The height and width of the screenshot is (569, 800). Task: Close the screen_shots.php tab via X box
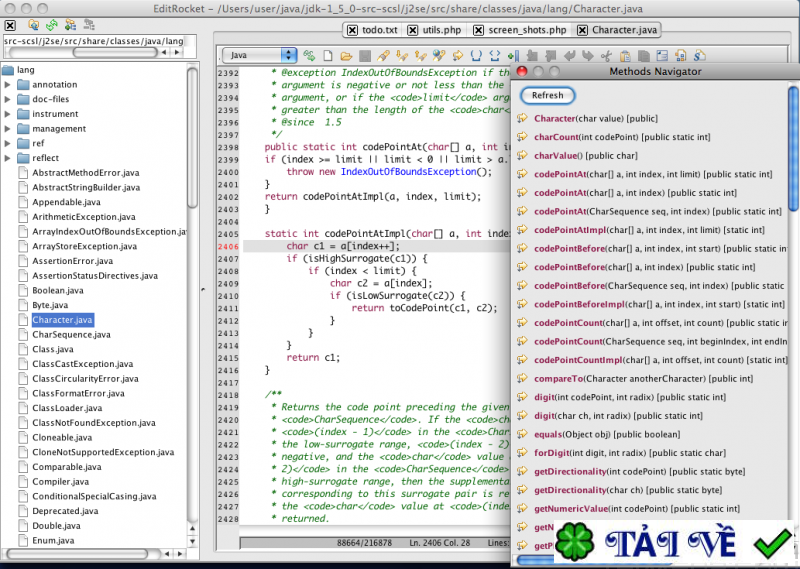[479, 30]
